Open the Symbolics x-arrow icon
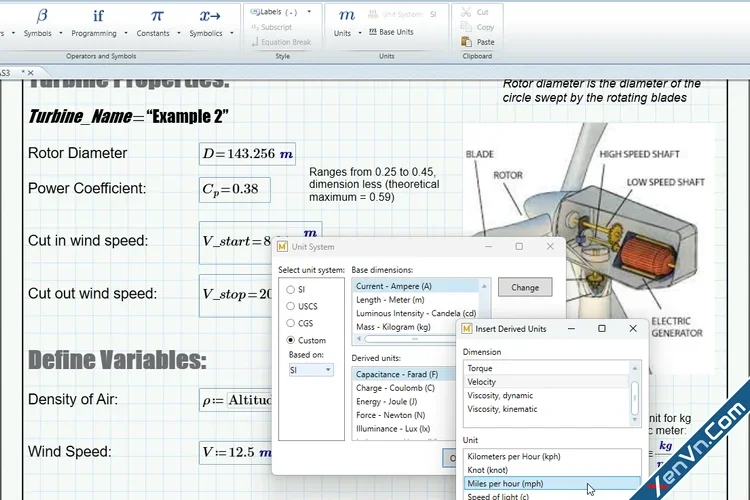The image size is (750, 500). pos(210,16)
